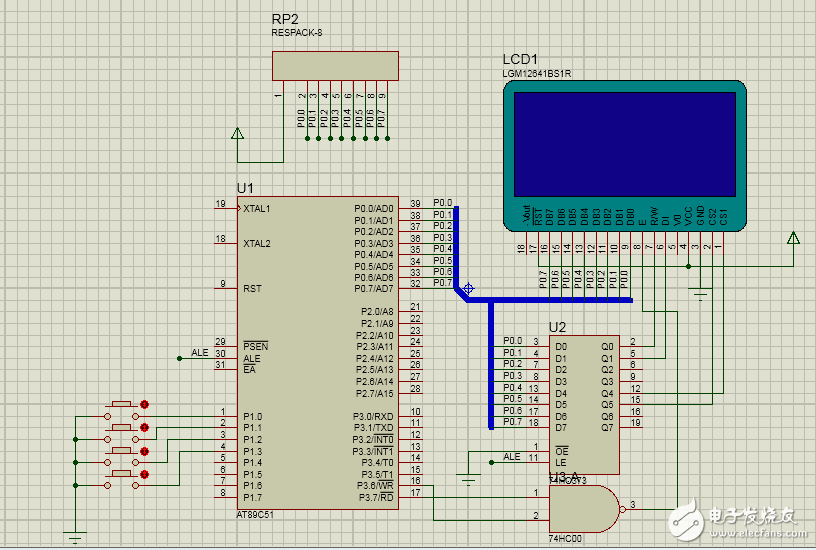Click the U2 reference label

click(557, 327)
